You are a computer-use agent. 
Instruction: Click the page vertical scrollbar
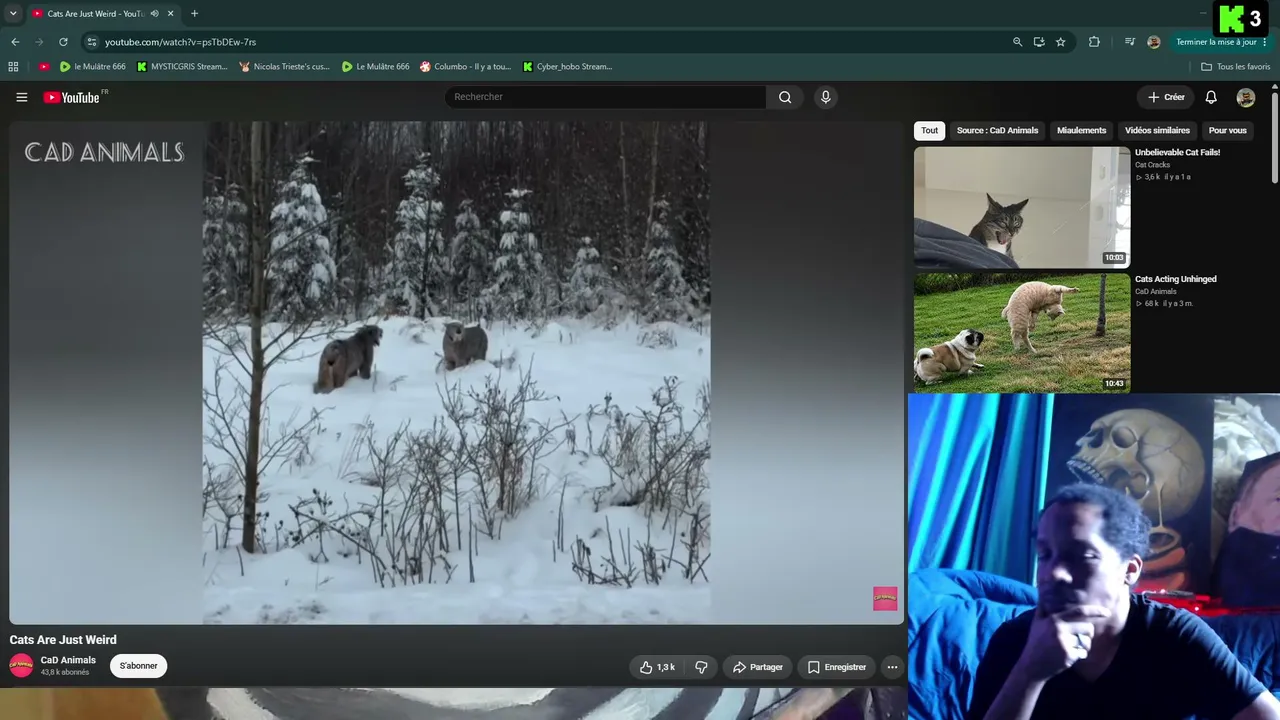point(1275,137)
